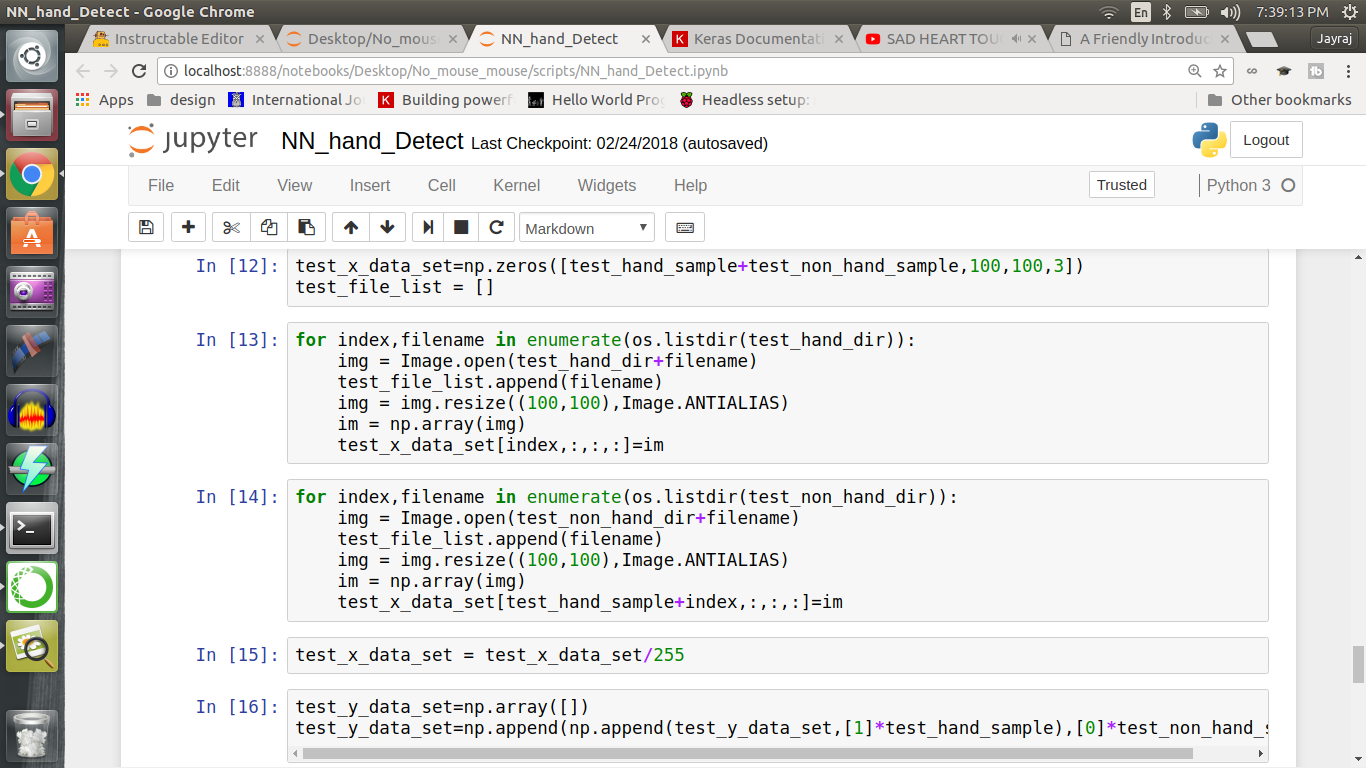Open the zoom magnifier icon in the address bar

pos(1195,71)
